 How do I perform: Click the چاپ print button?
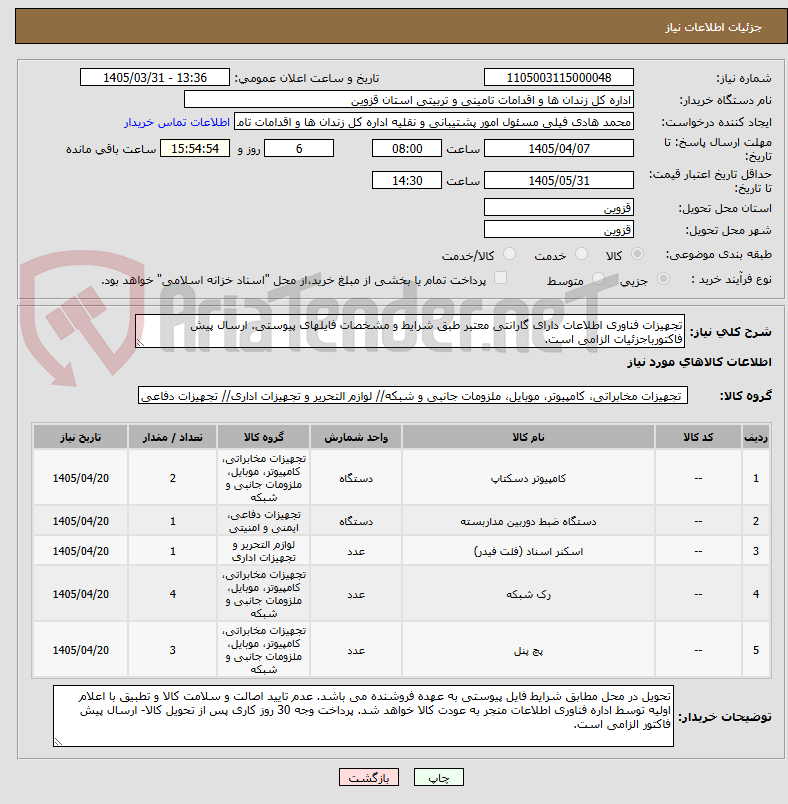point(439,777)
